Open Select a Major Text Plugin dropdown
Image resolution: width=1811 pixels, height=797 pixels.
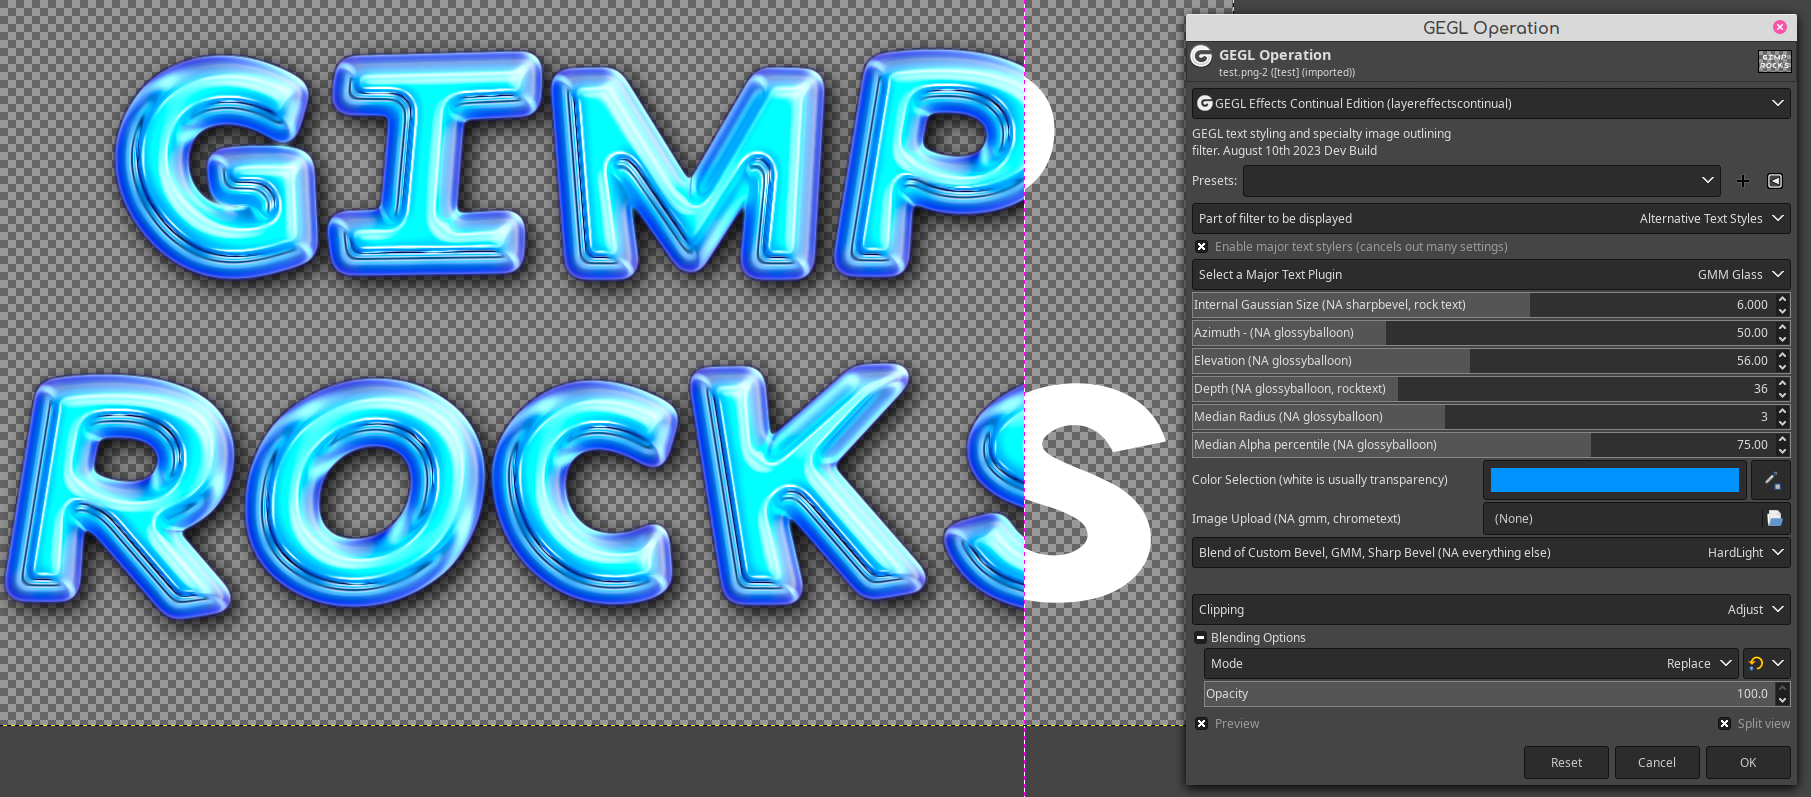point(1491,274)
